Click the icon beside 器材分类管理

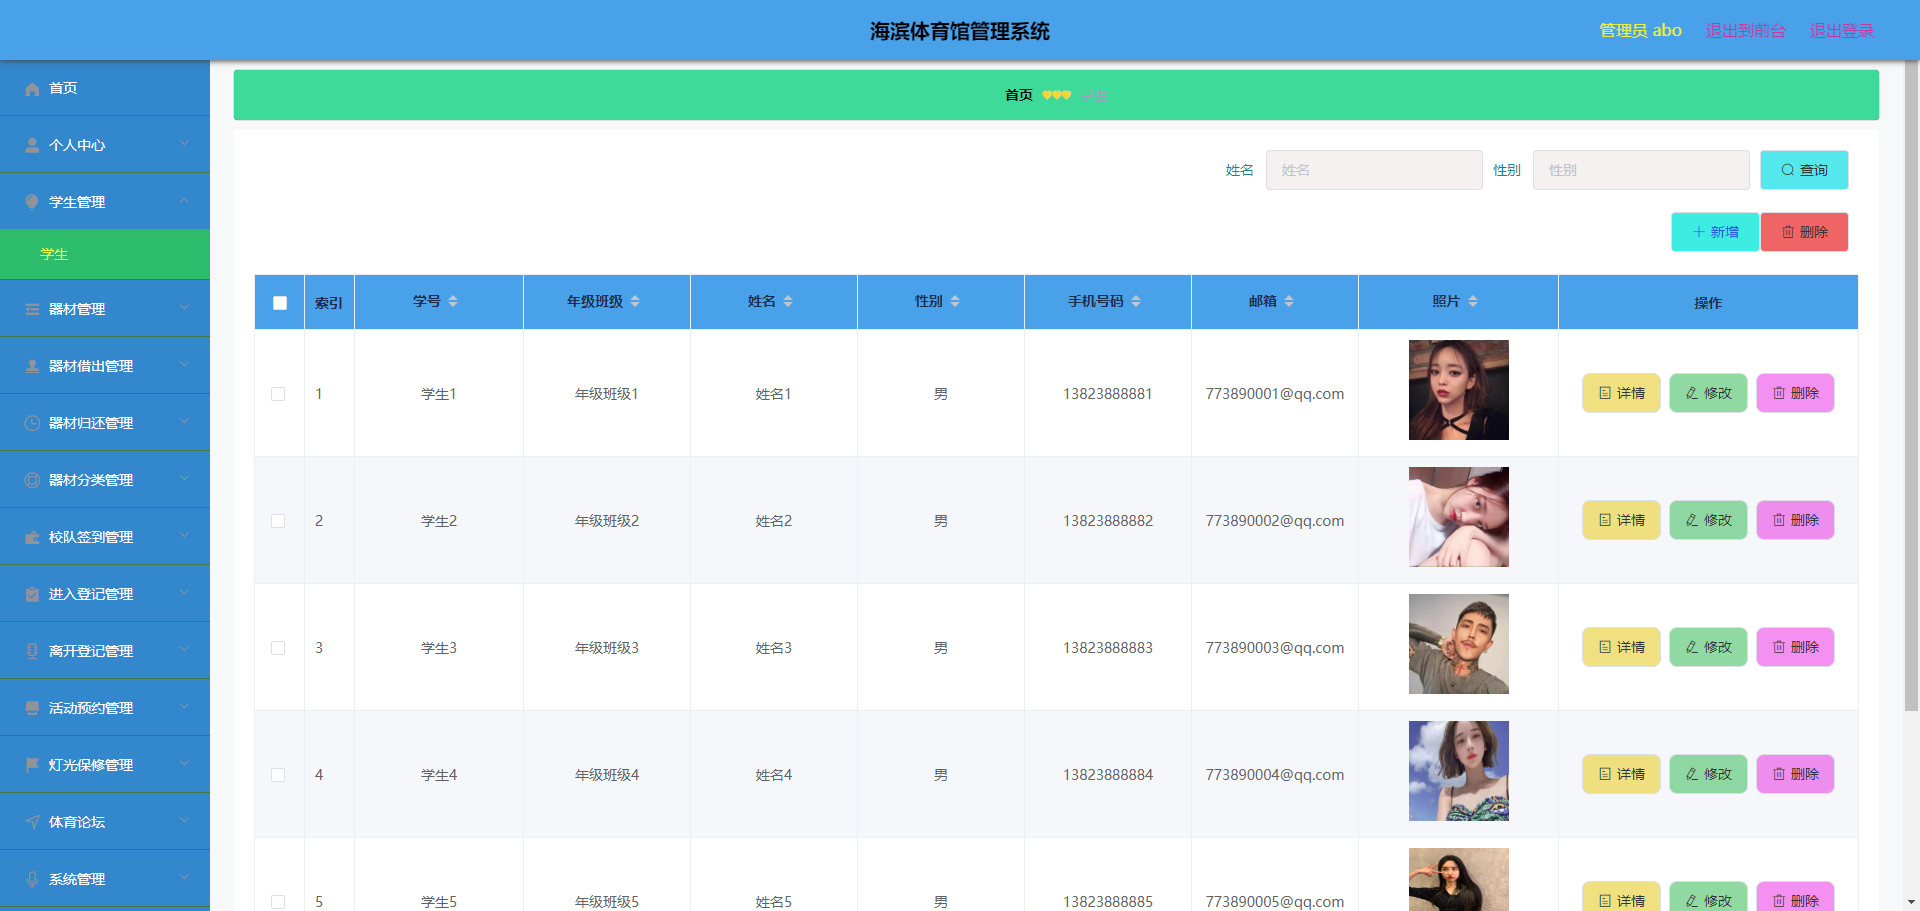coord(32,481)
